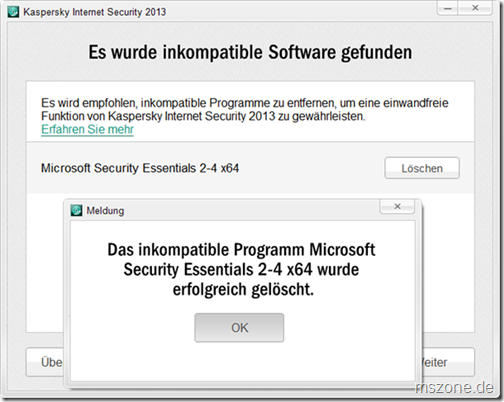Close the Meldung dialog with X
Viewport: 504px width, 402px height.
click(397, 207)
